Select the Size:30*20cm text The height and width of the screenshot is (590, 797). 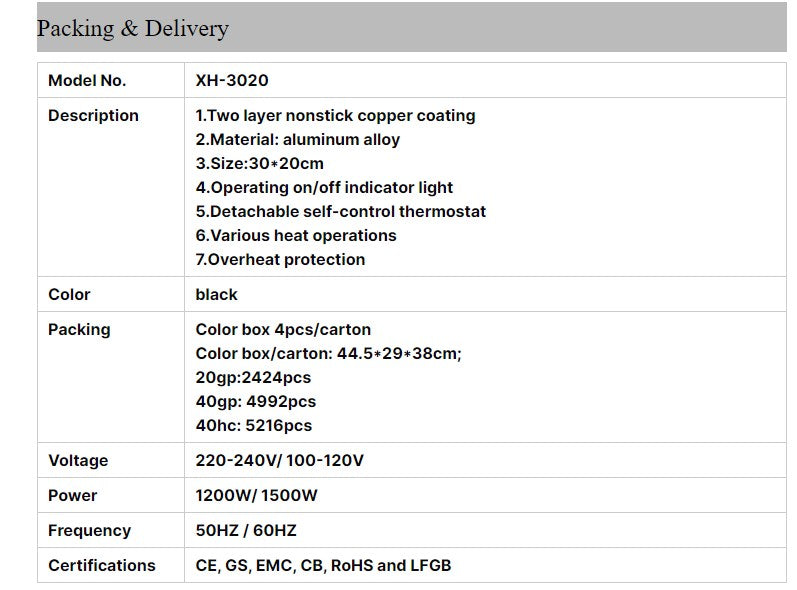260,164
